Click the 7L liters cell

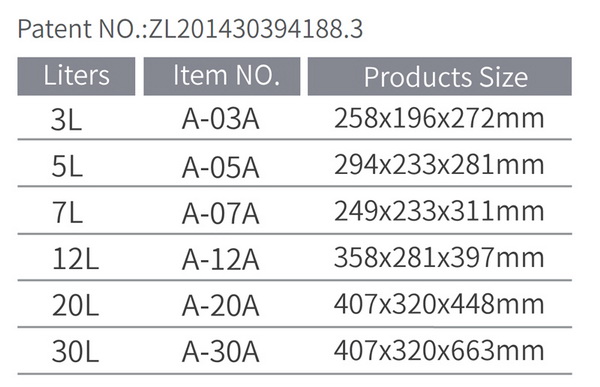(x=67, y=214)
